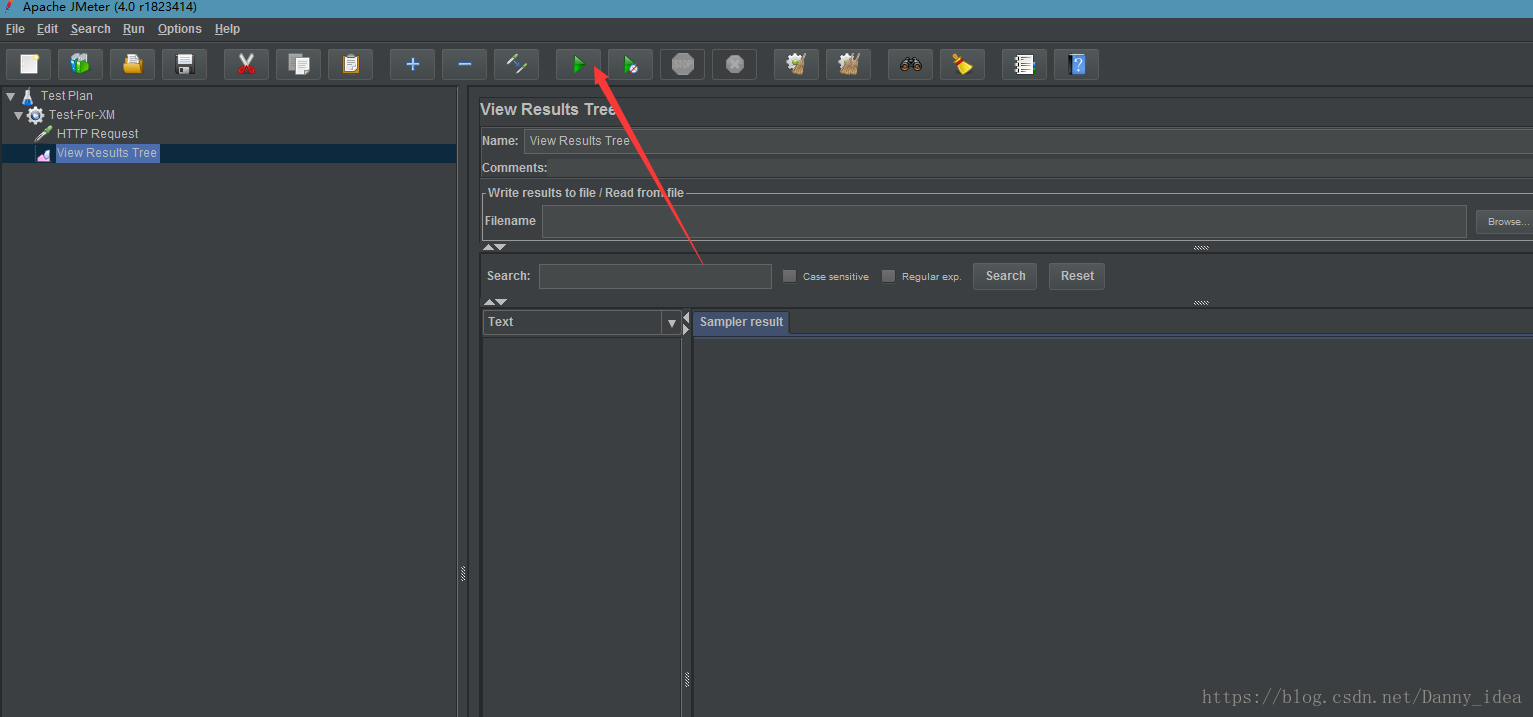Cut selection using scissors icon
1533x717 pixels.
click(x=246, y=64)
